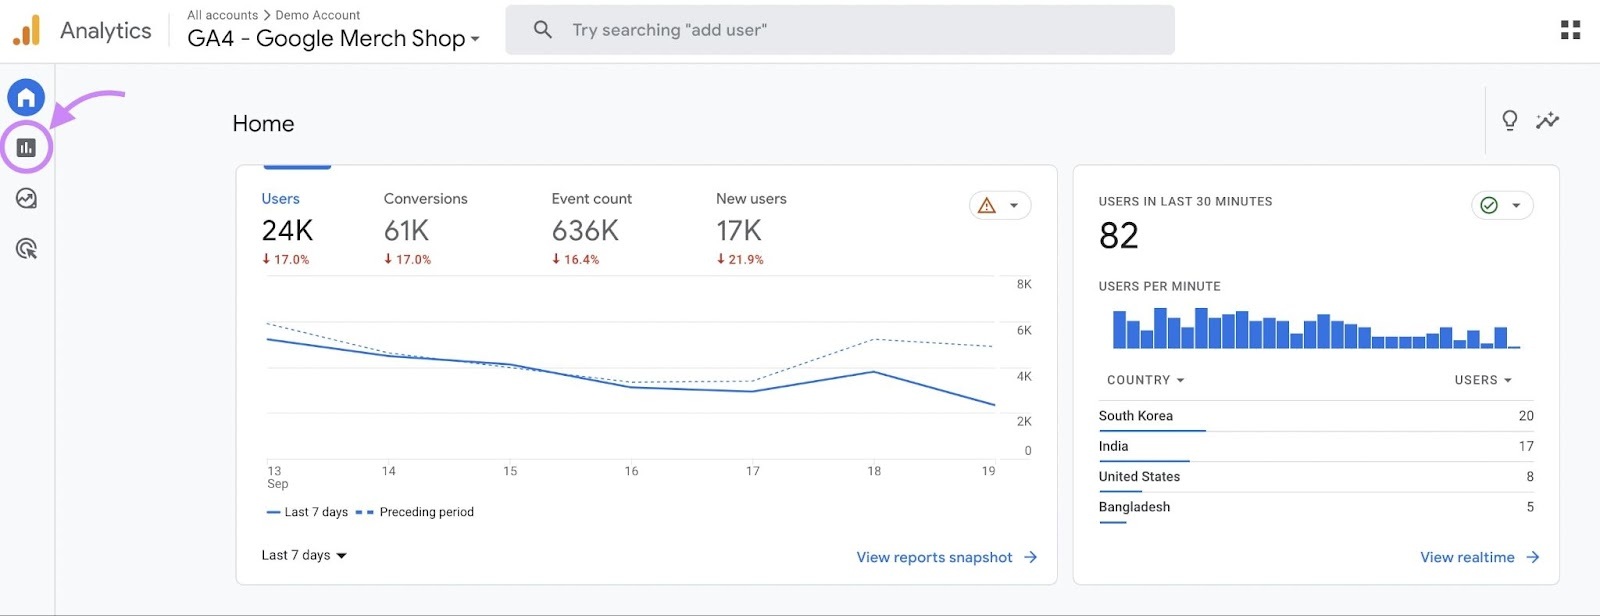Open the green check status dropdown
The image size is (1600, 616).
pos(1501,206)
